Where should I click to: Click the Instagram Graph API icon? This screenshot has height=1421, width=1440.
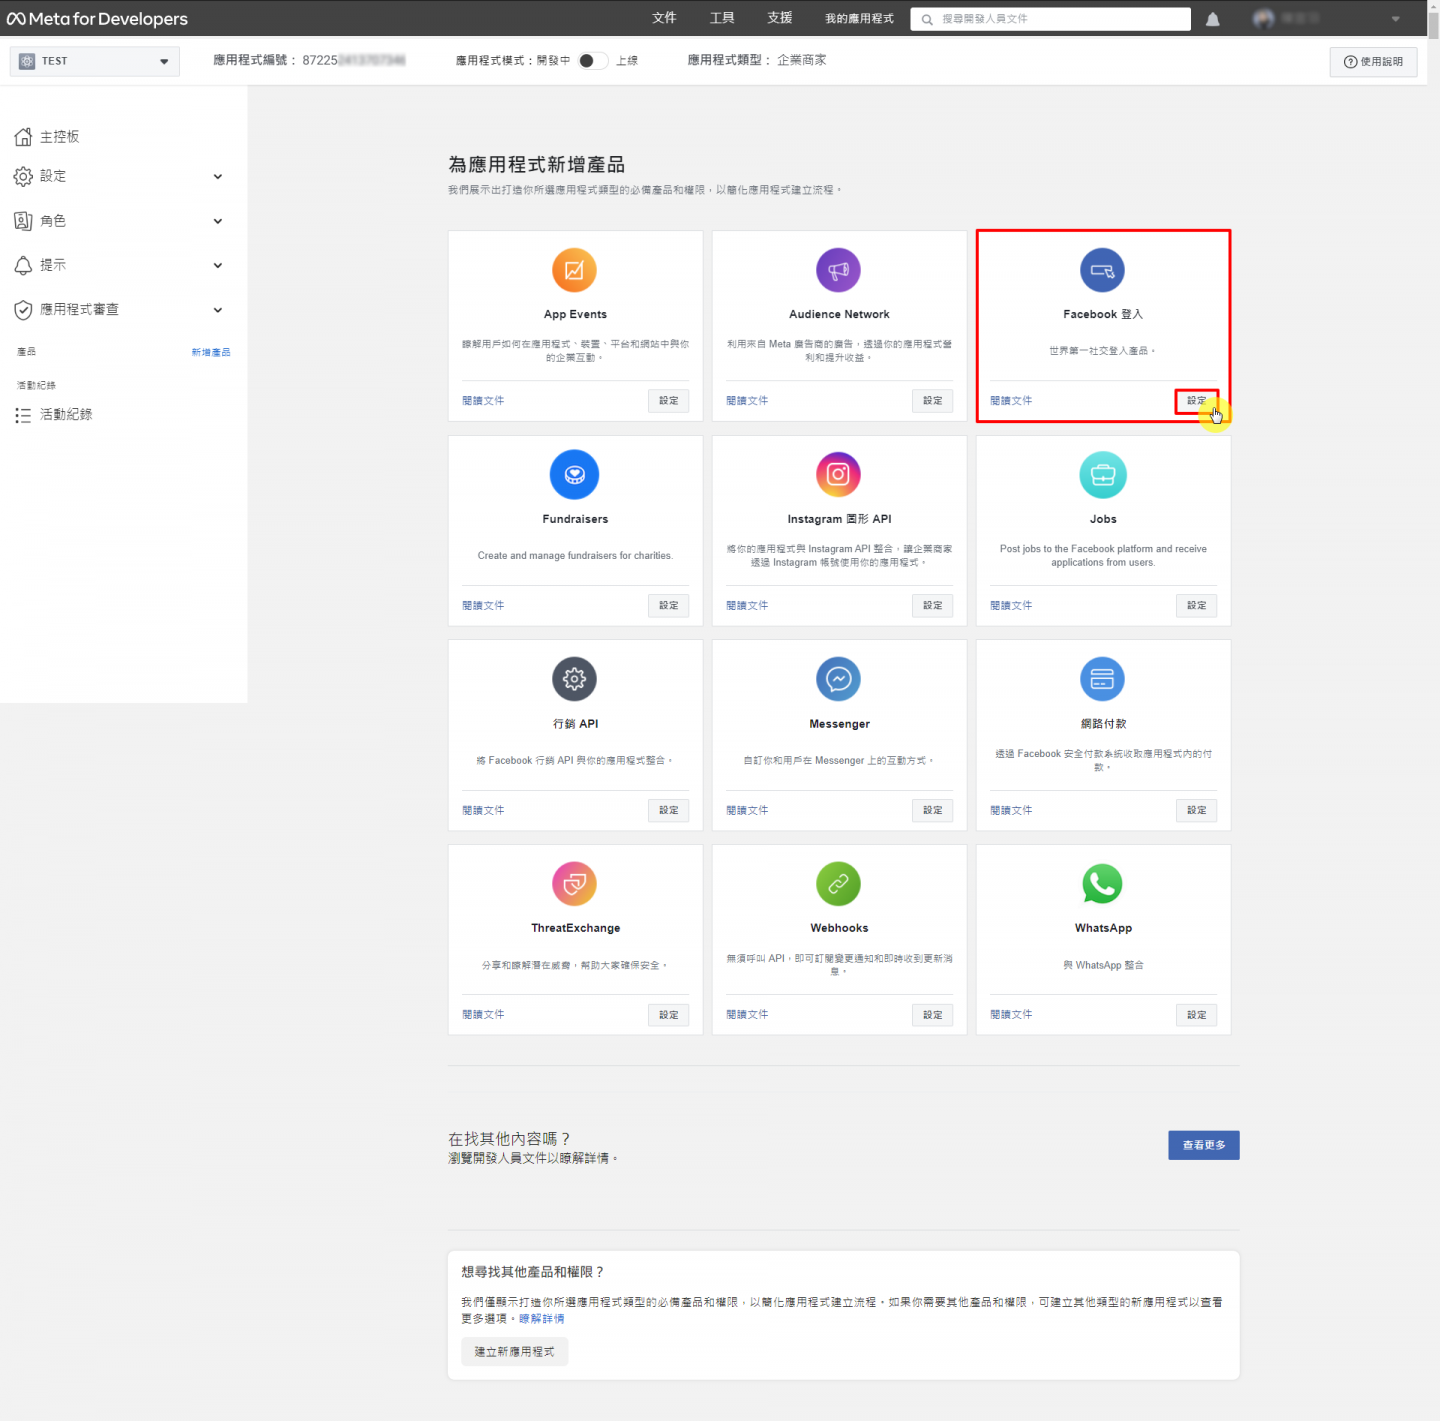click(x=838, y=475)
